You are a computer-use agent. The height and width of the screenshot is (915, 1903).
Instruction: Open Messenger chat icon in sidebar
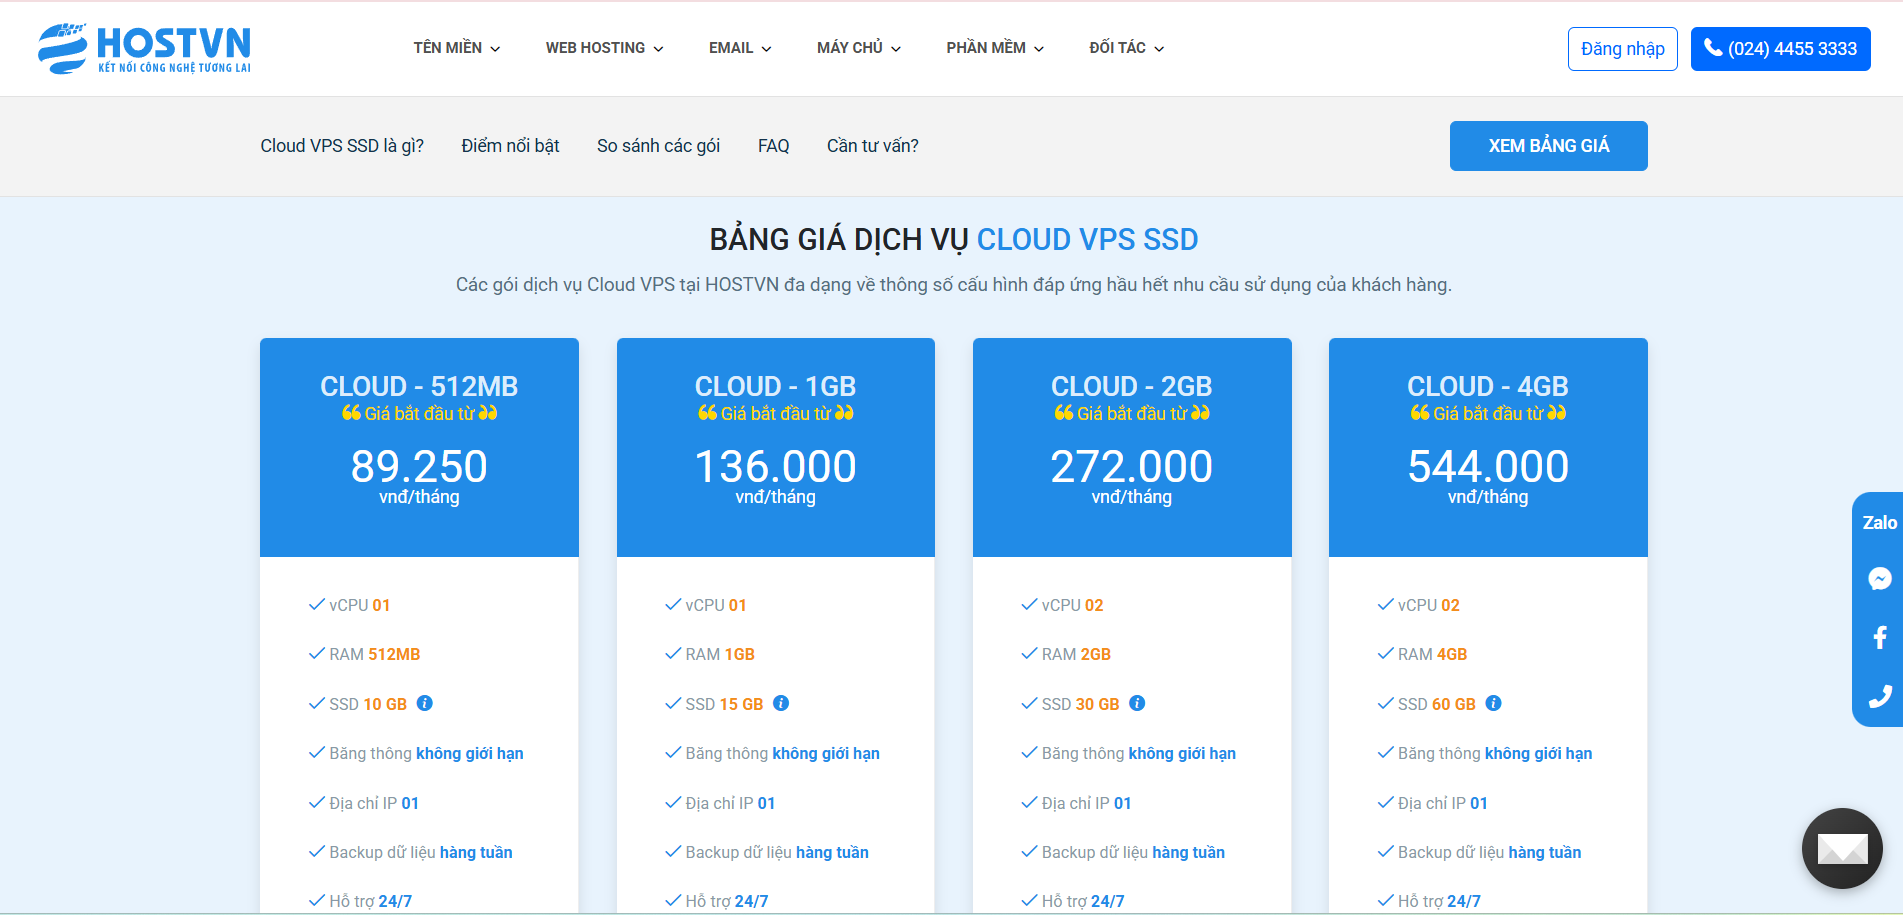click(x=1879, y=579)
